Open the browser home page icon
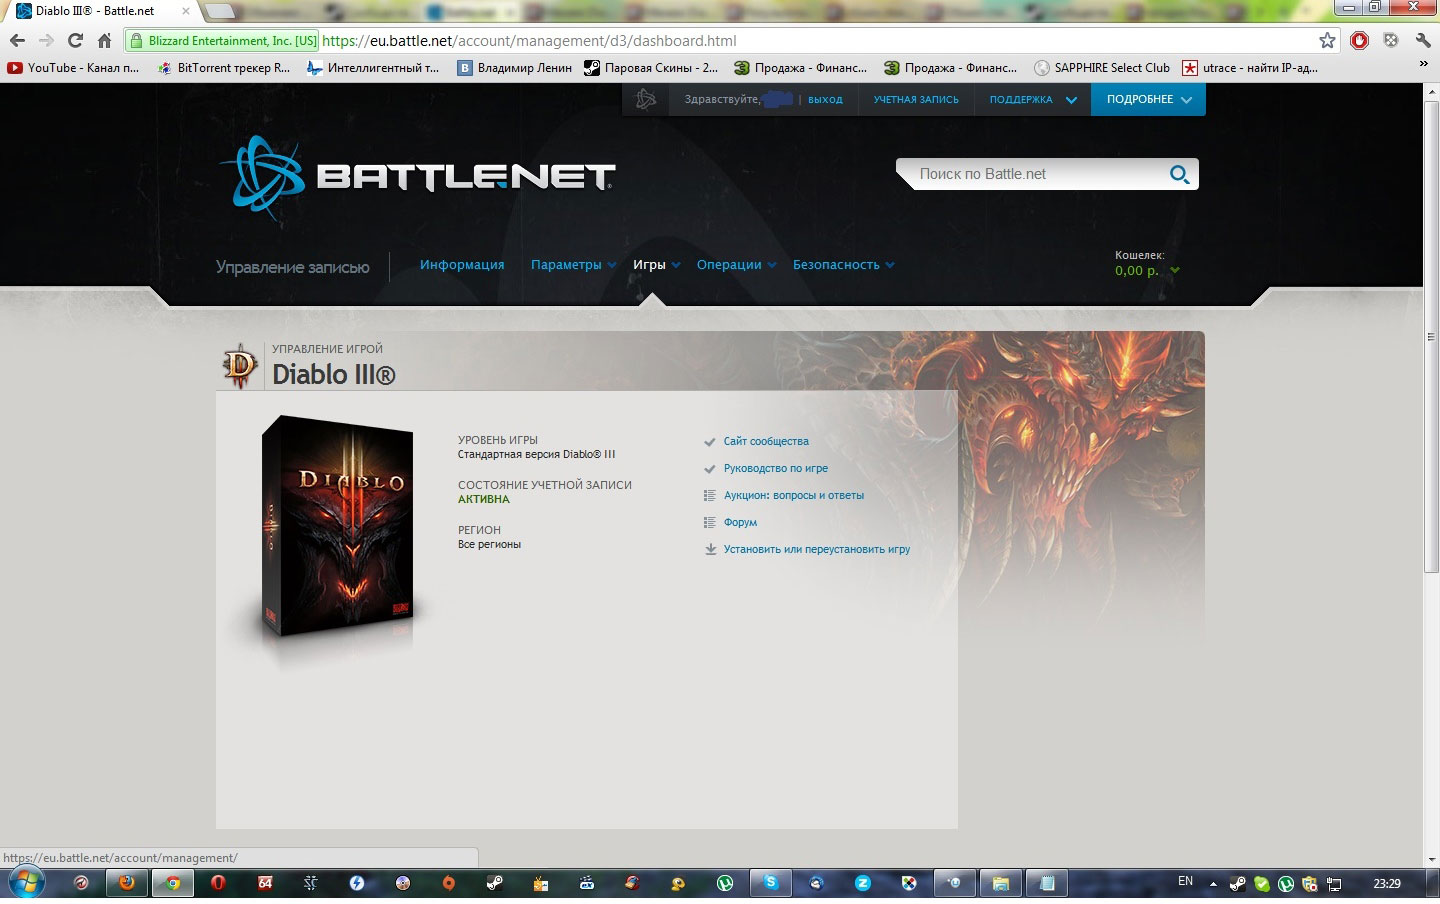This screenshot has width=1440, height=904. pyautogui.click(x=104, y=41)
